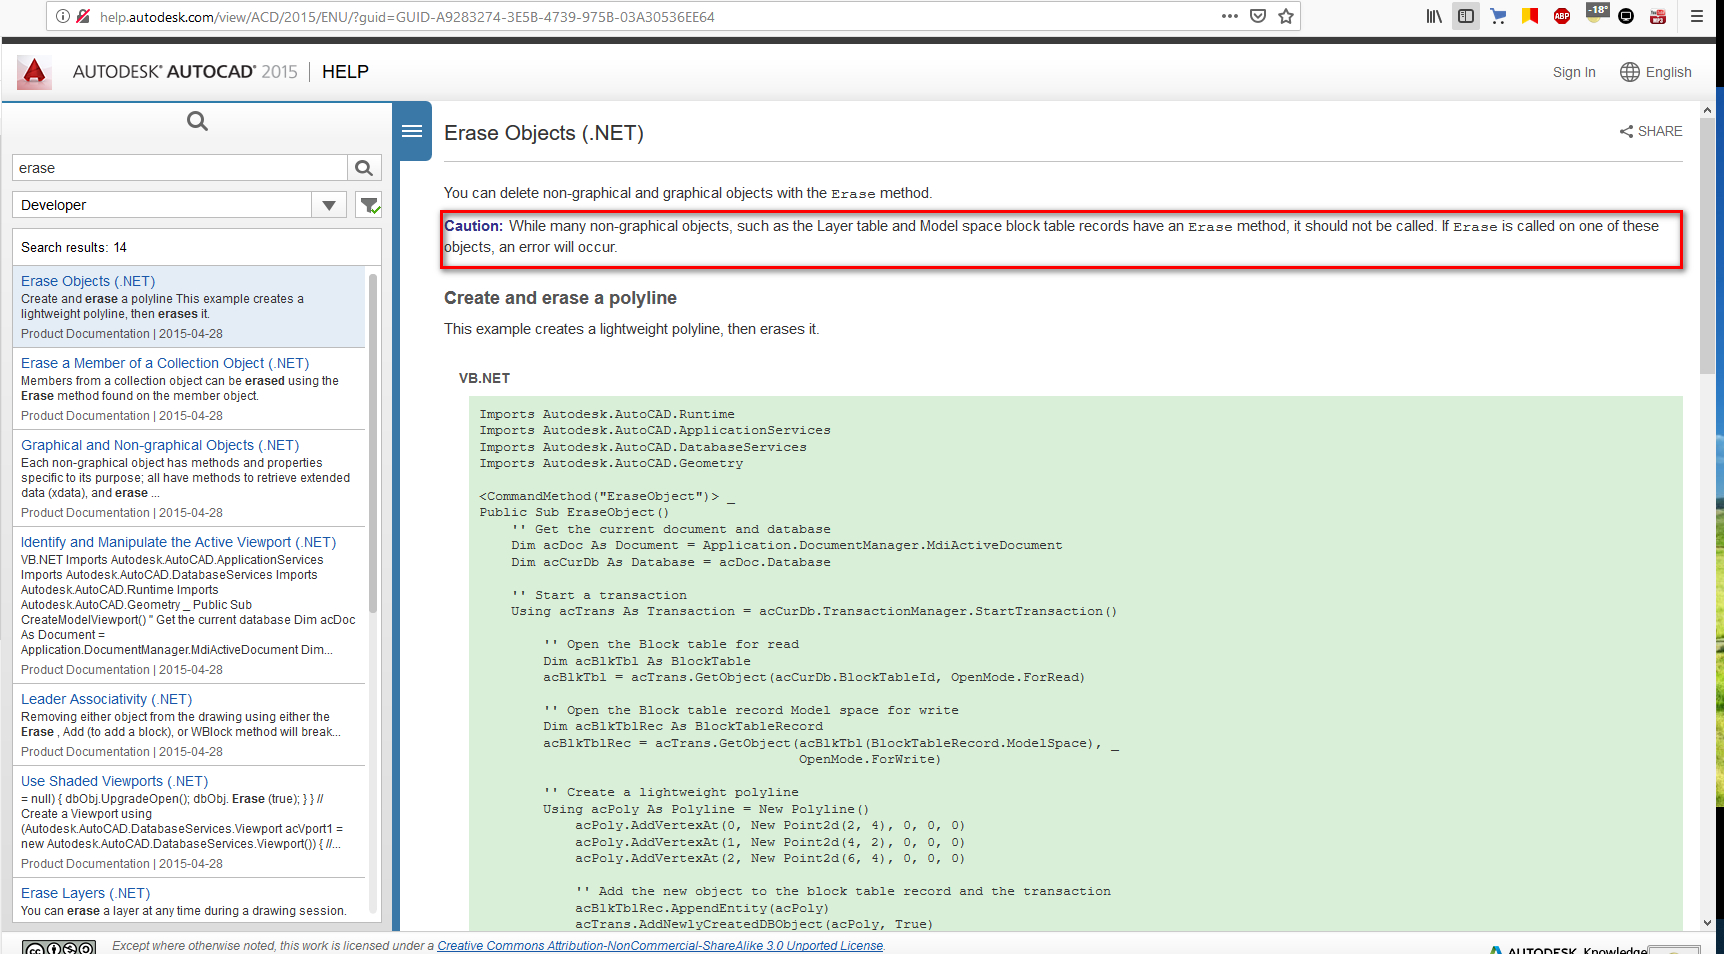1724x954 pixels.
Task: Click the search results list scrollbar
Action: (x=373, y=443)
